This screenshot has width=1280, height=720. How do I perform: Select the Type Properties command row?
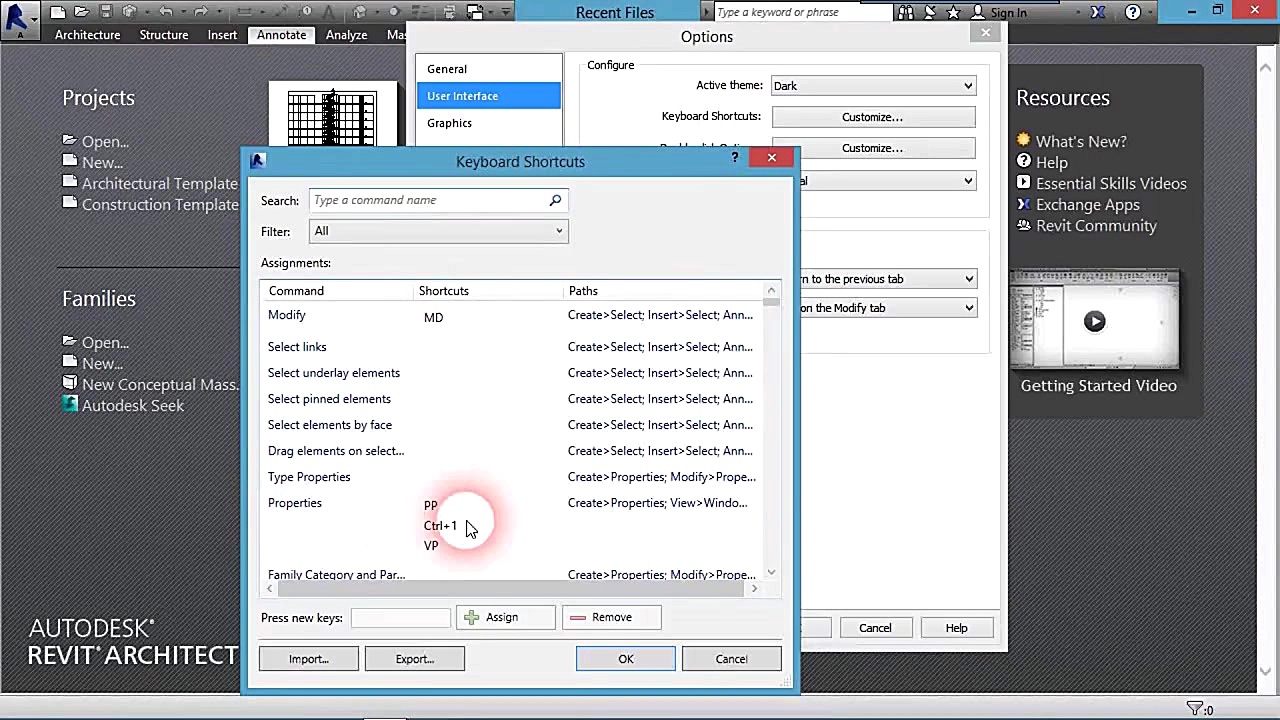click(x=309, y=477)
